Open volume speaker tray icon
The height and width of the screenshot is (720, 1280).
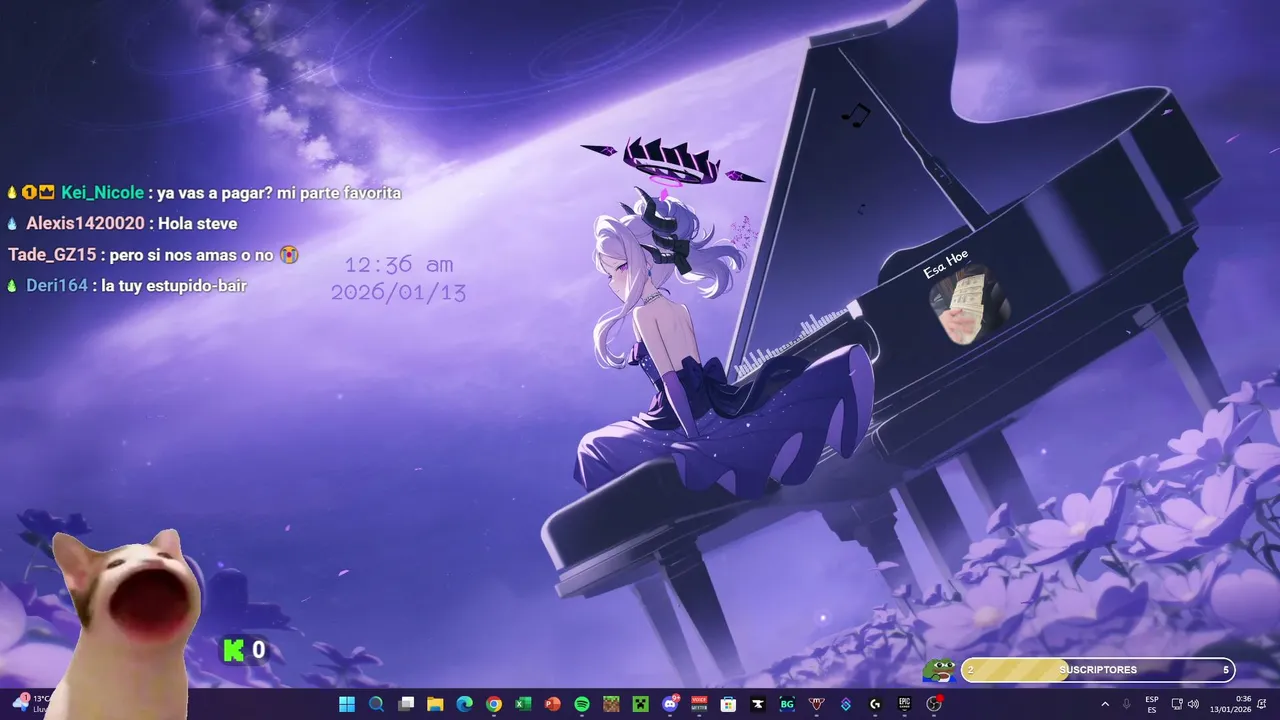click(1193, 704)
